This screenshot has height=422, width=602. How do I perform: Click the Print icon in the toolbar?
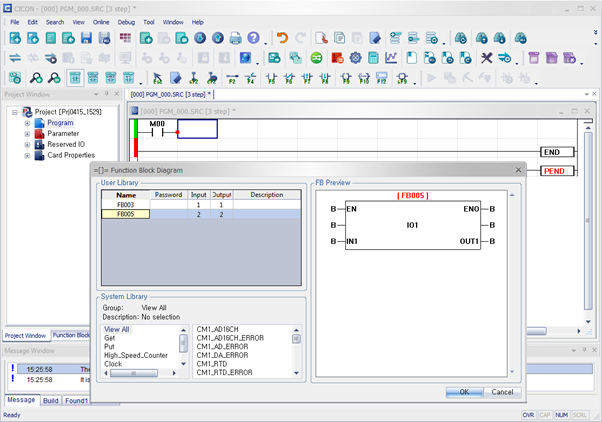click(x=236, y=38)
